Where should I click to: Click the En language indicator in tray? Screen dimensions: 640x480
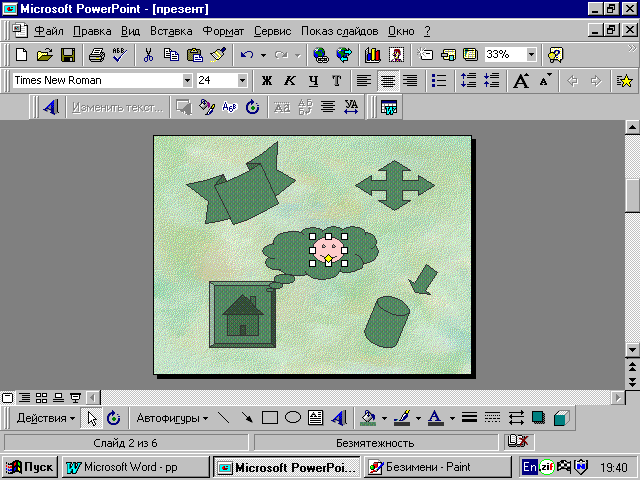[530, 467]
